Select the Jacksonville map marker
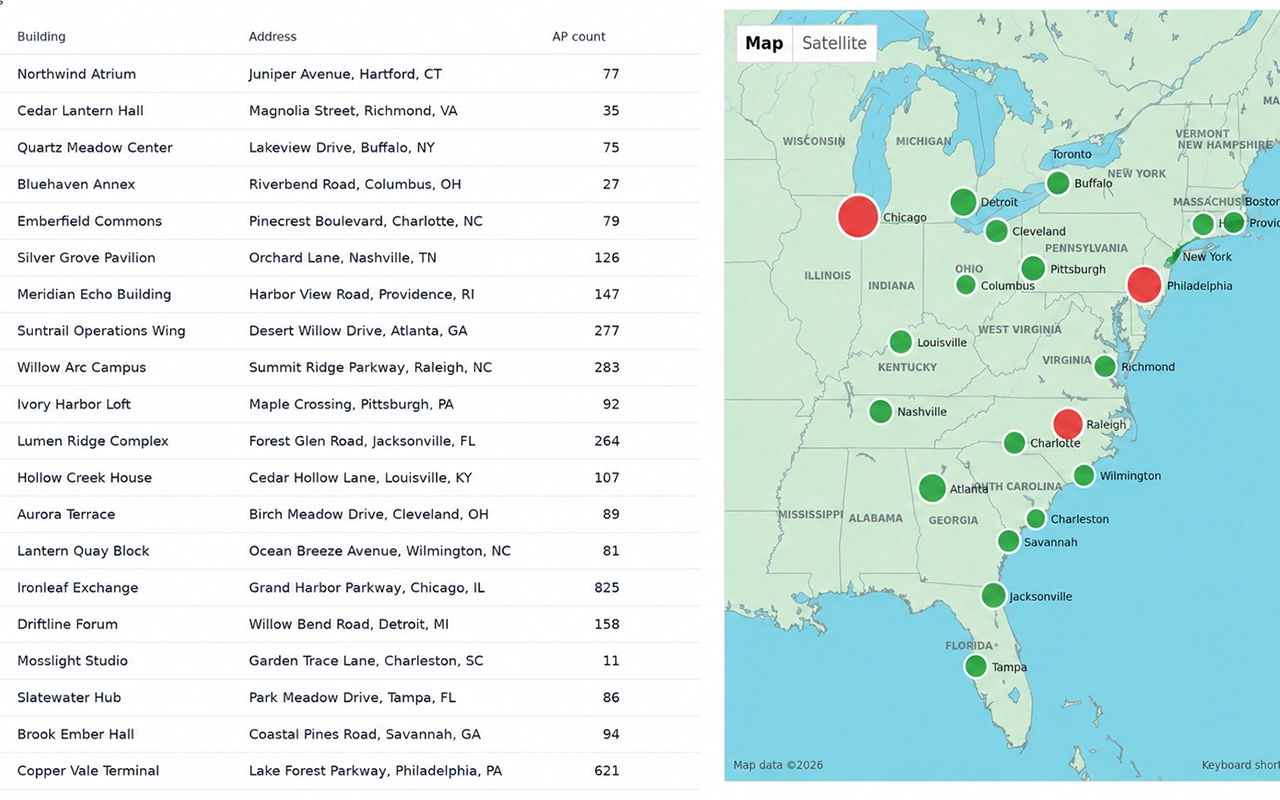 pos(993,595)
